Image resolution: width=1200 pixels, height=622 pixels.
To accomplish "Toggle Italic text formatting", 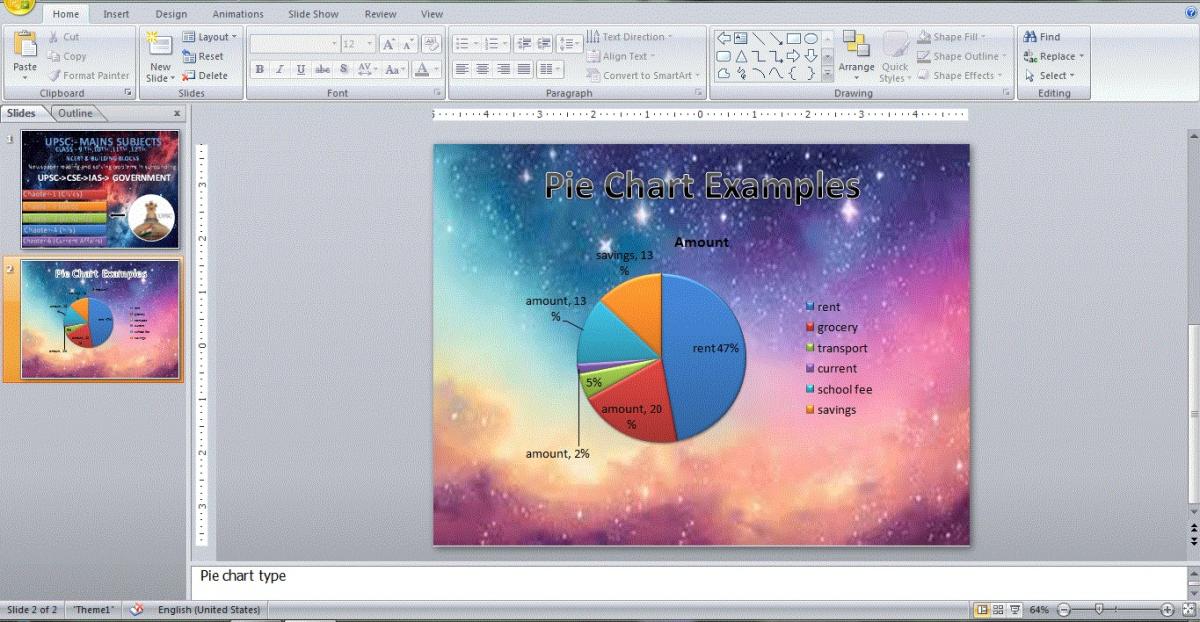I will coord(280,69).
